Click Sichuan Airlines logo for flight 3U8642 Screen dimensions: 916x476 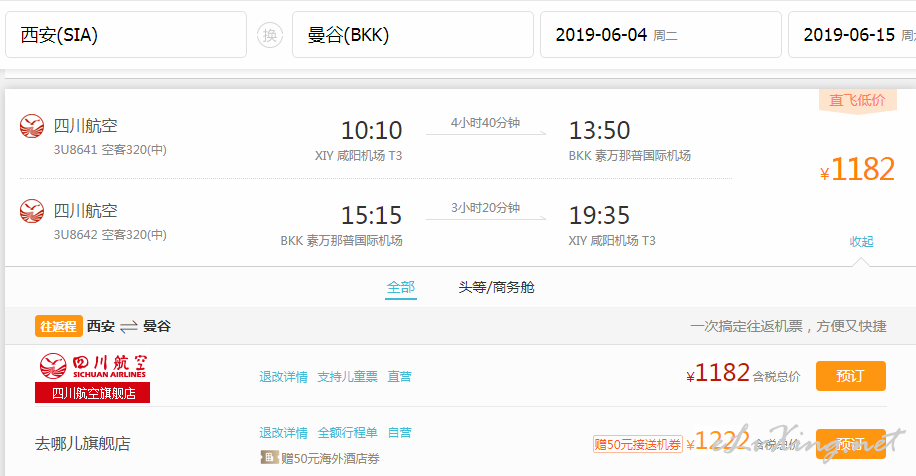[x=32, y=211]
